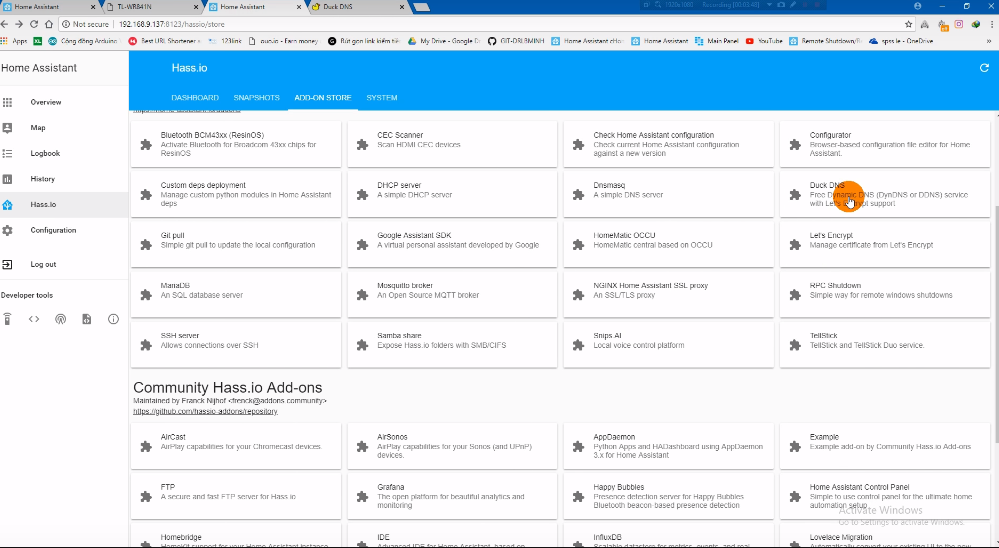The width and height of the screenshot is (999, 548).
Task: Open the Dnsmasq add-on card
Action: pos(668,194)
